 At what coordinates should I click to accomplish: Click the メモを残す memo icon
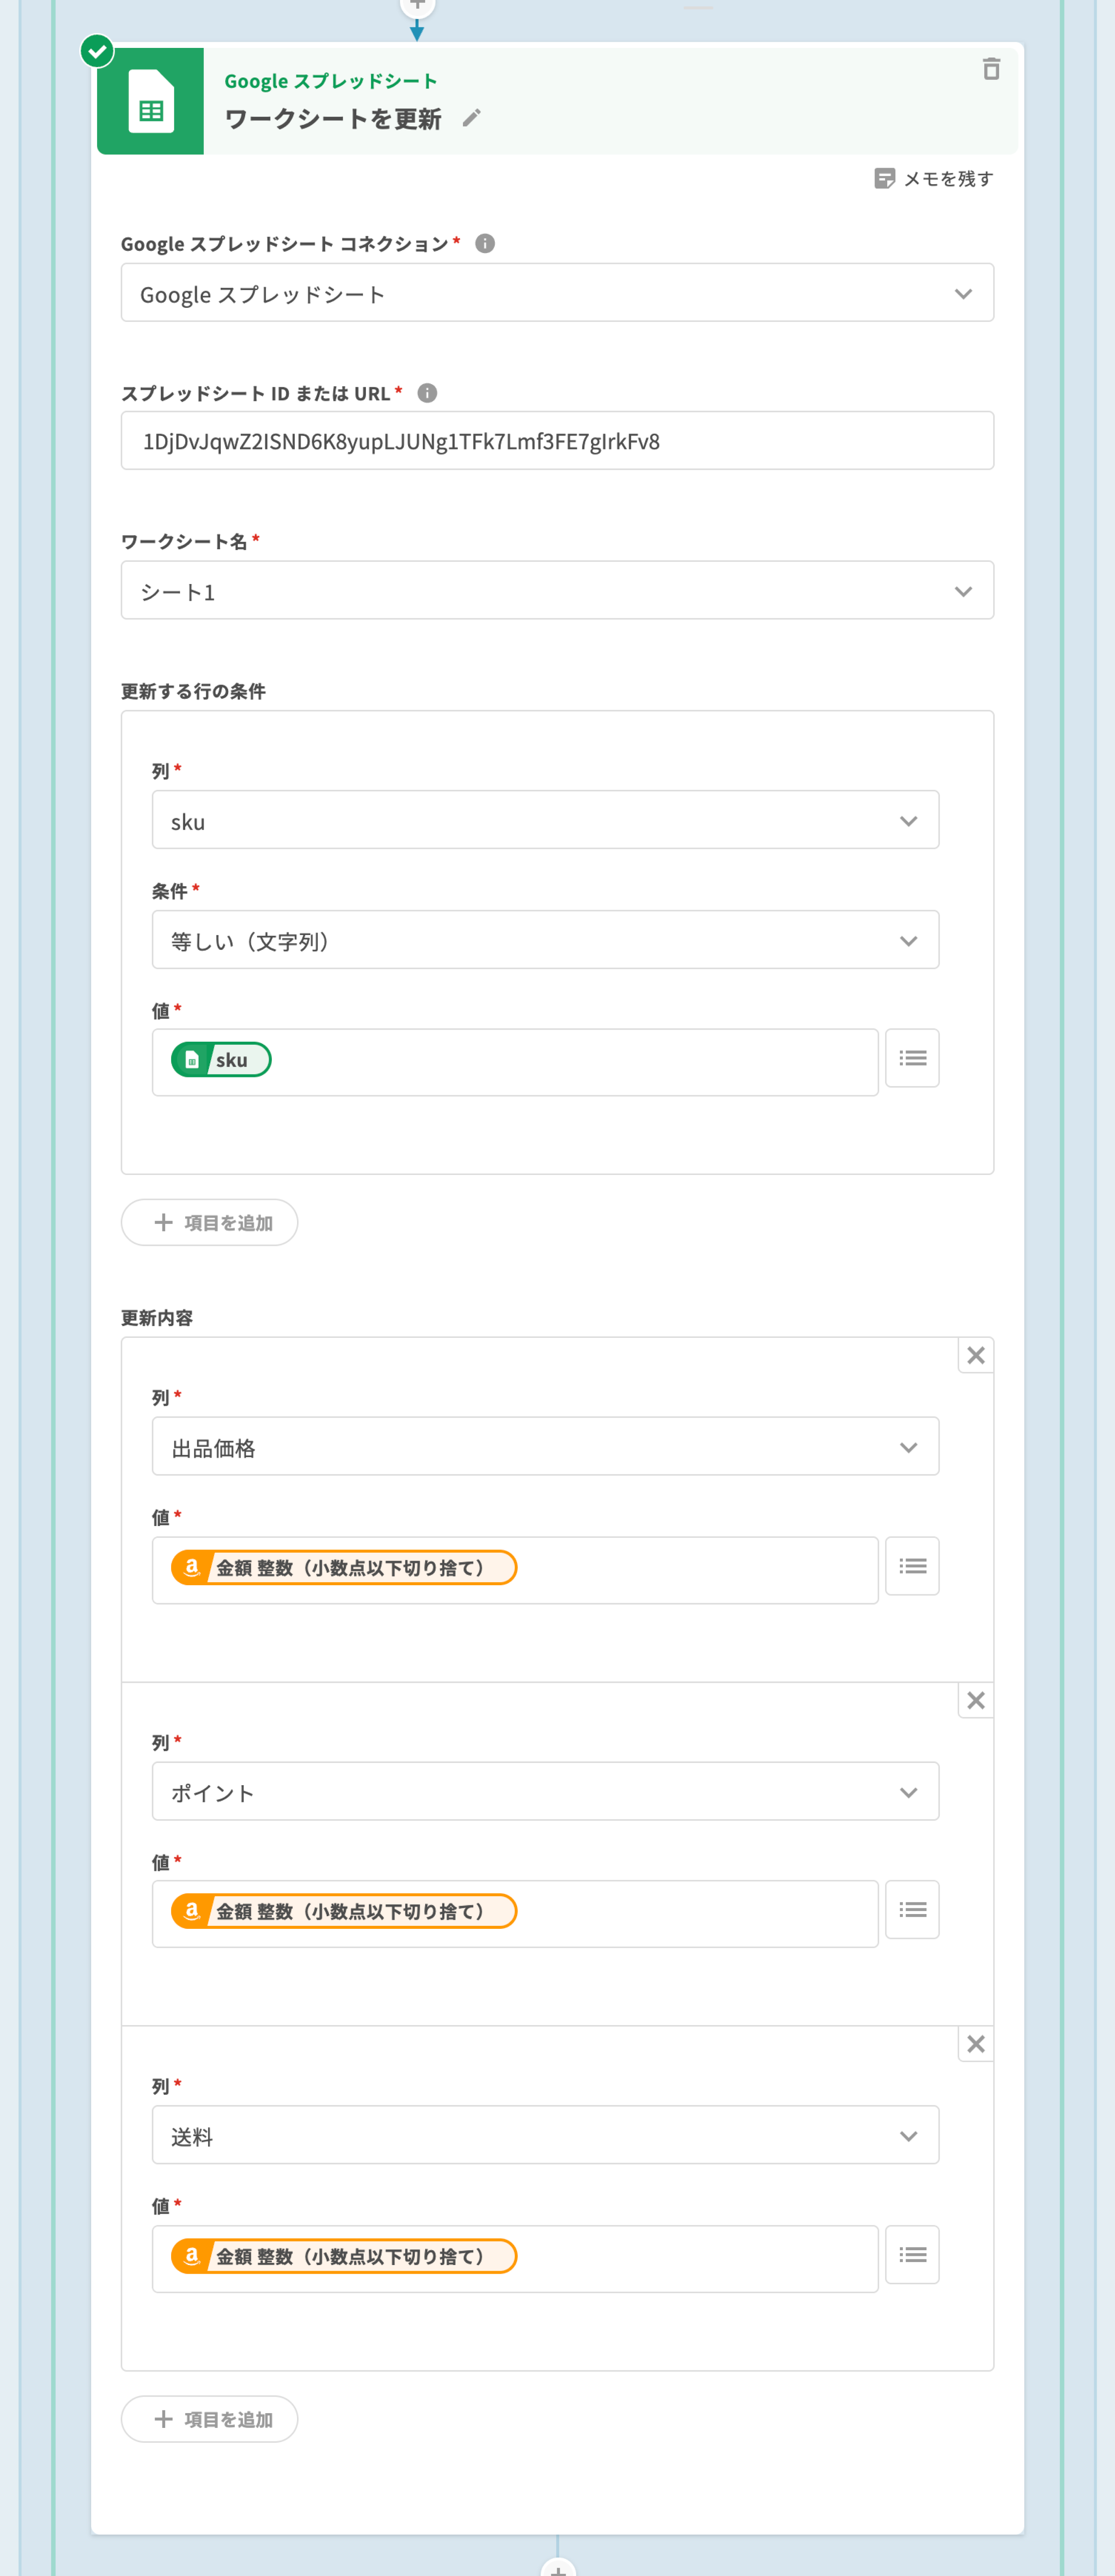tap(884, 178)
